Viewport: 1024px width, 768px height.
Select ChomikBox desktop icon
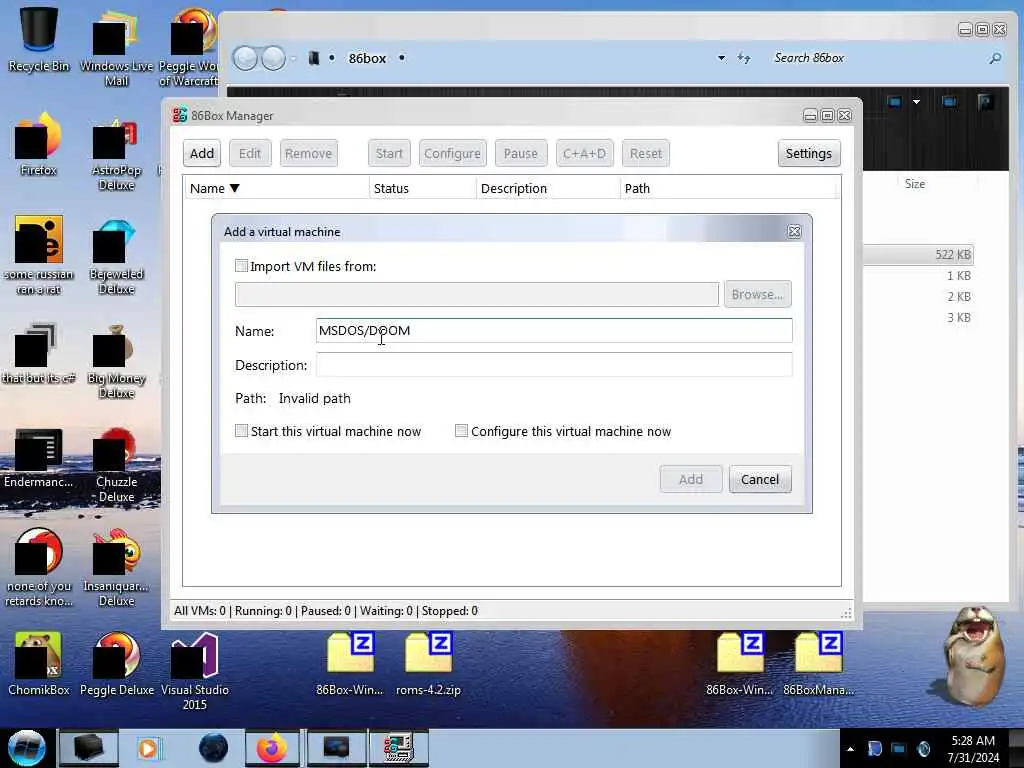[x=39, y=664]
